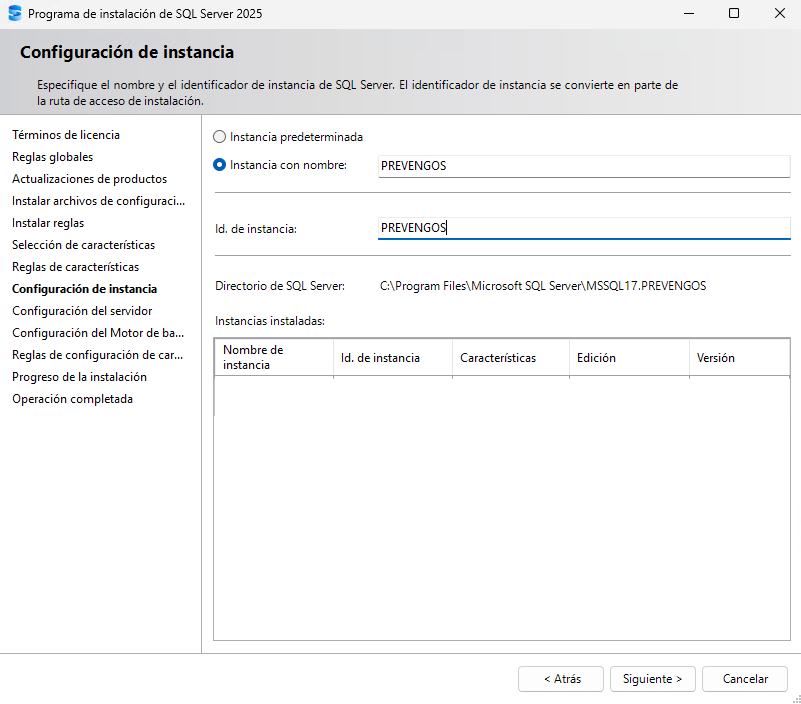The height and width of the screenshot is (704, 801).
Task: Open the Operación completada step
Action: click(x=73, y=398)
